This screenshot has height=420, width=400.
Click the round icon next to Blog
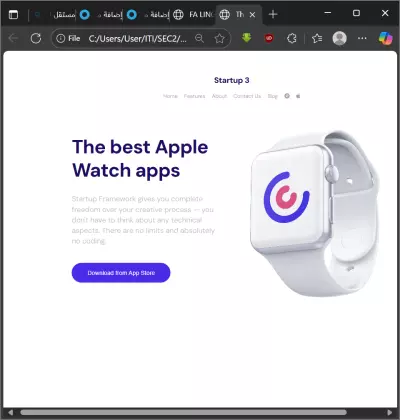pyautogui.click(x=287, y=96)
